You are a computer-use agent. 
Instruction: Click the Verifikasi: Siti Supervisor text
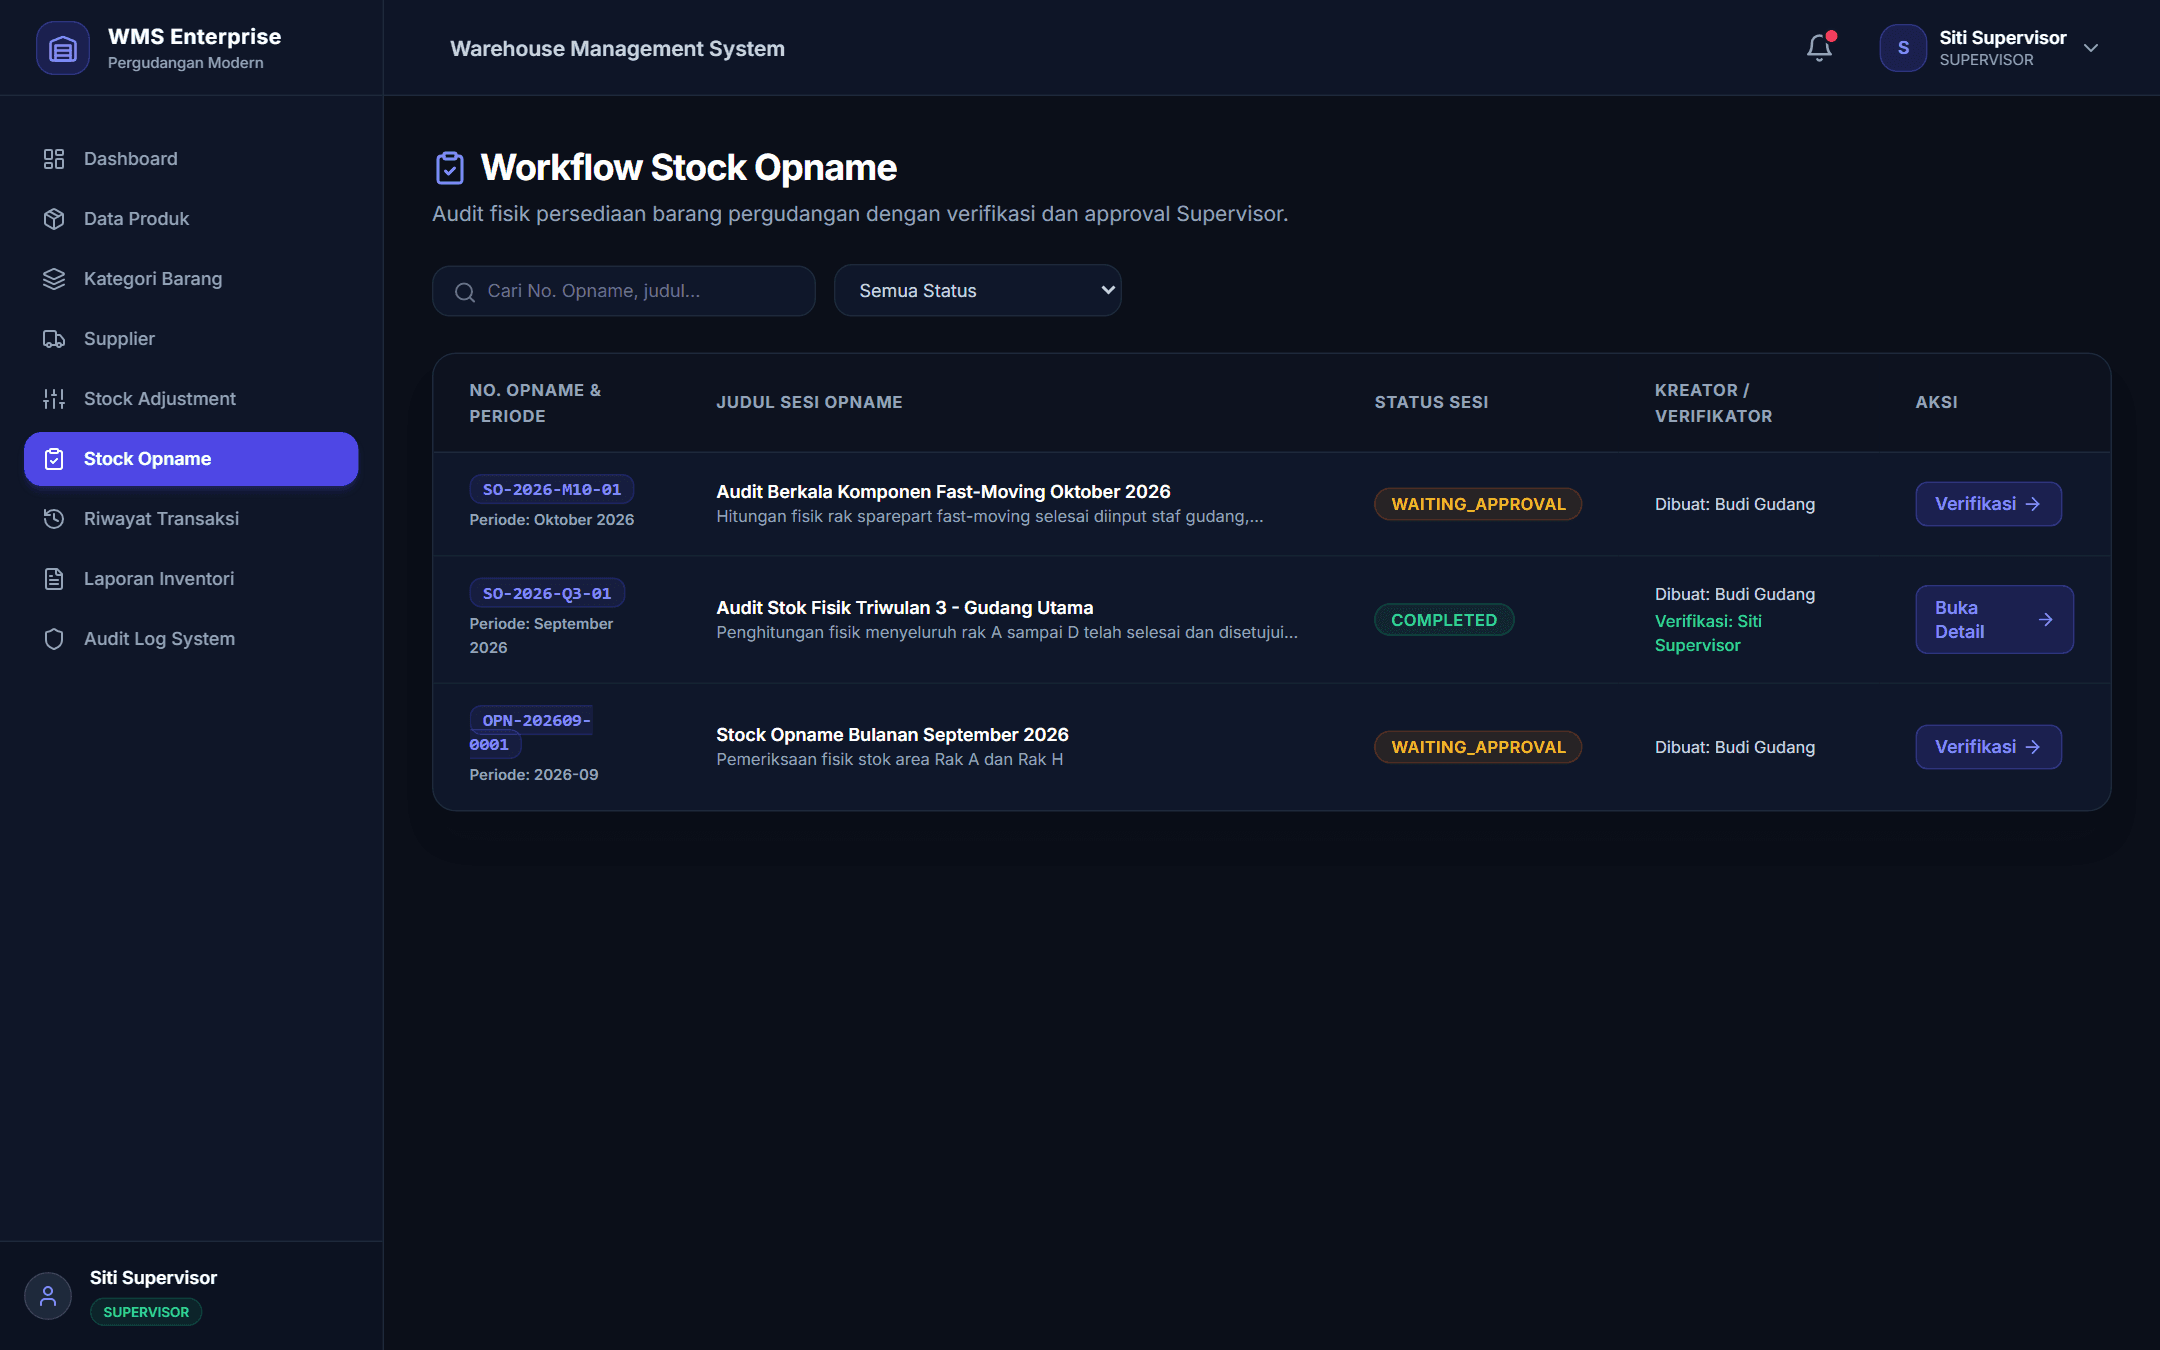tap(1708, 633)
